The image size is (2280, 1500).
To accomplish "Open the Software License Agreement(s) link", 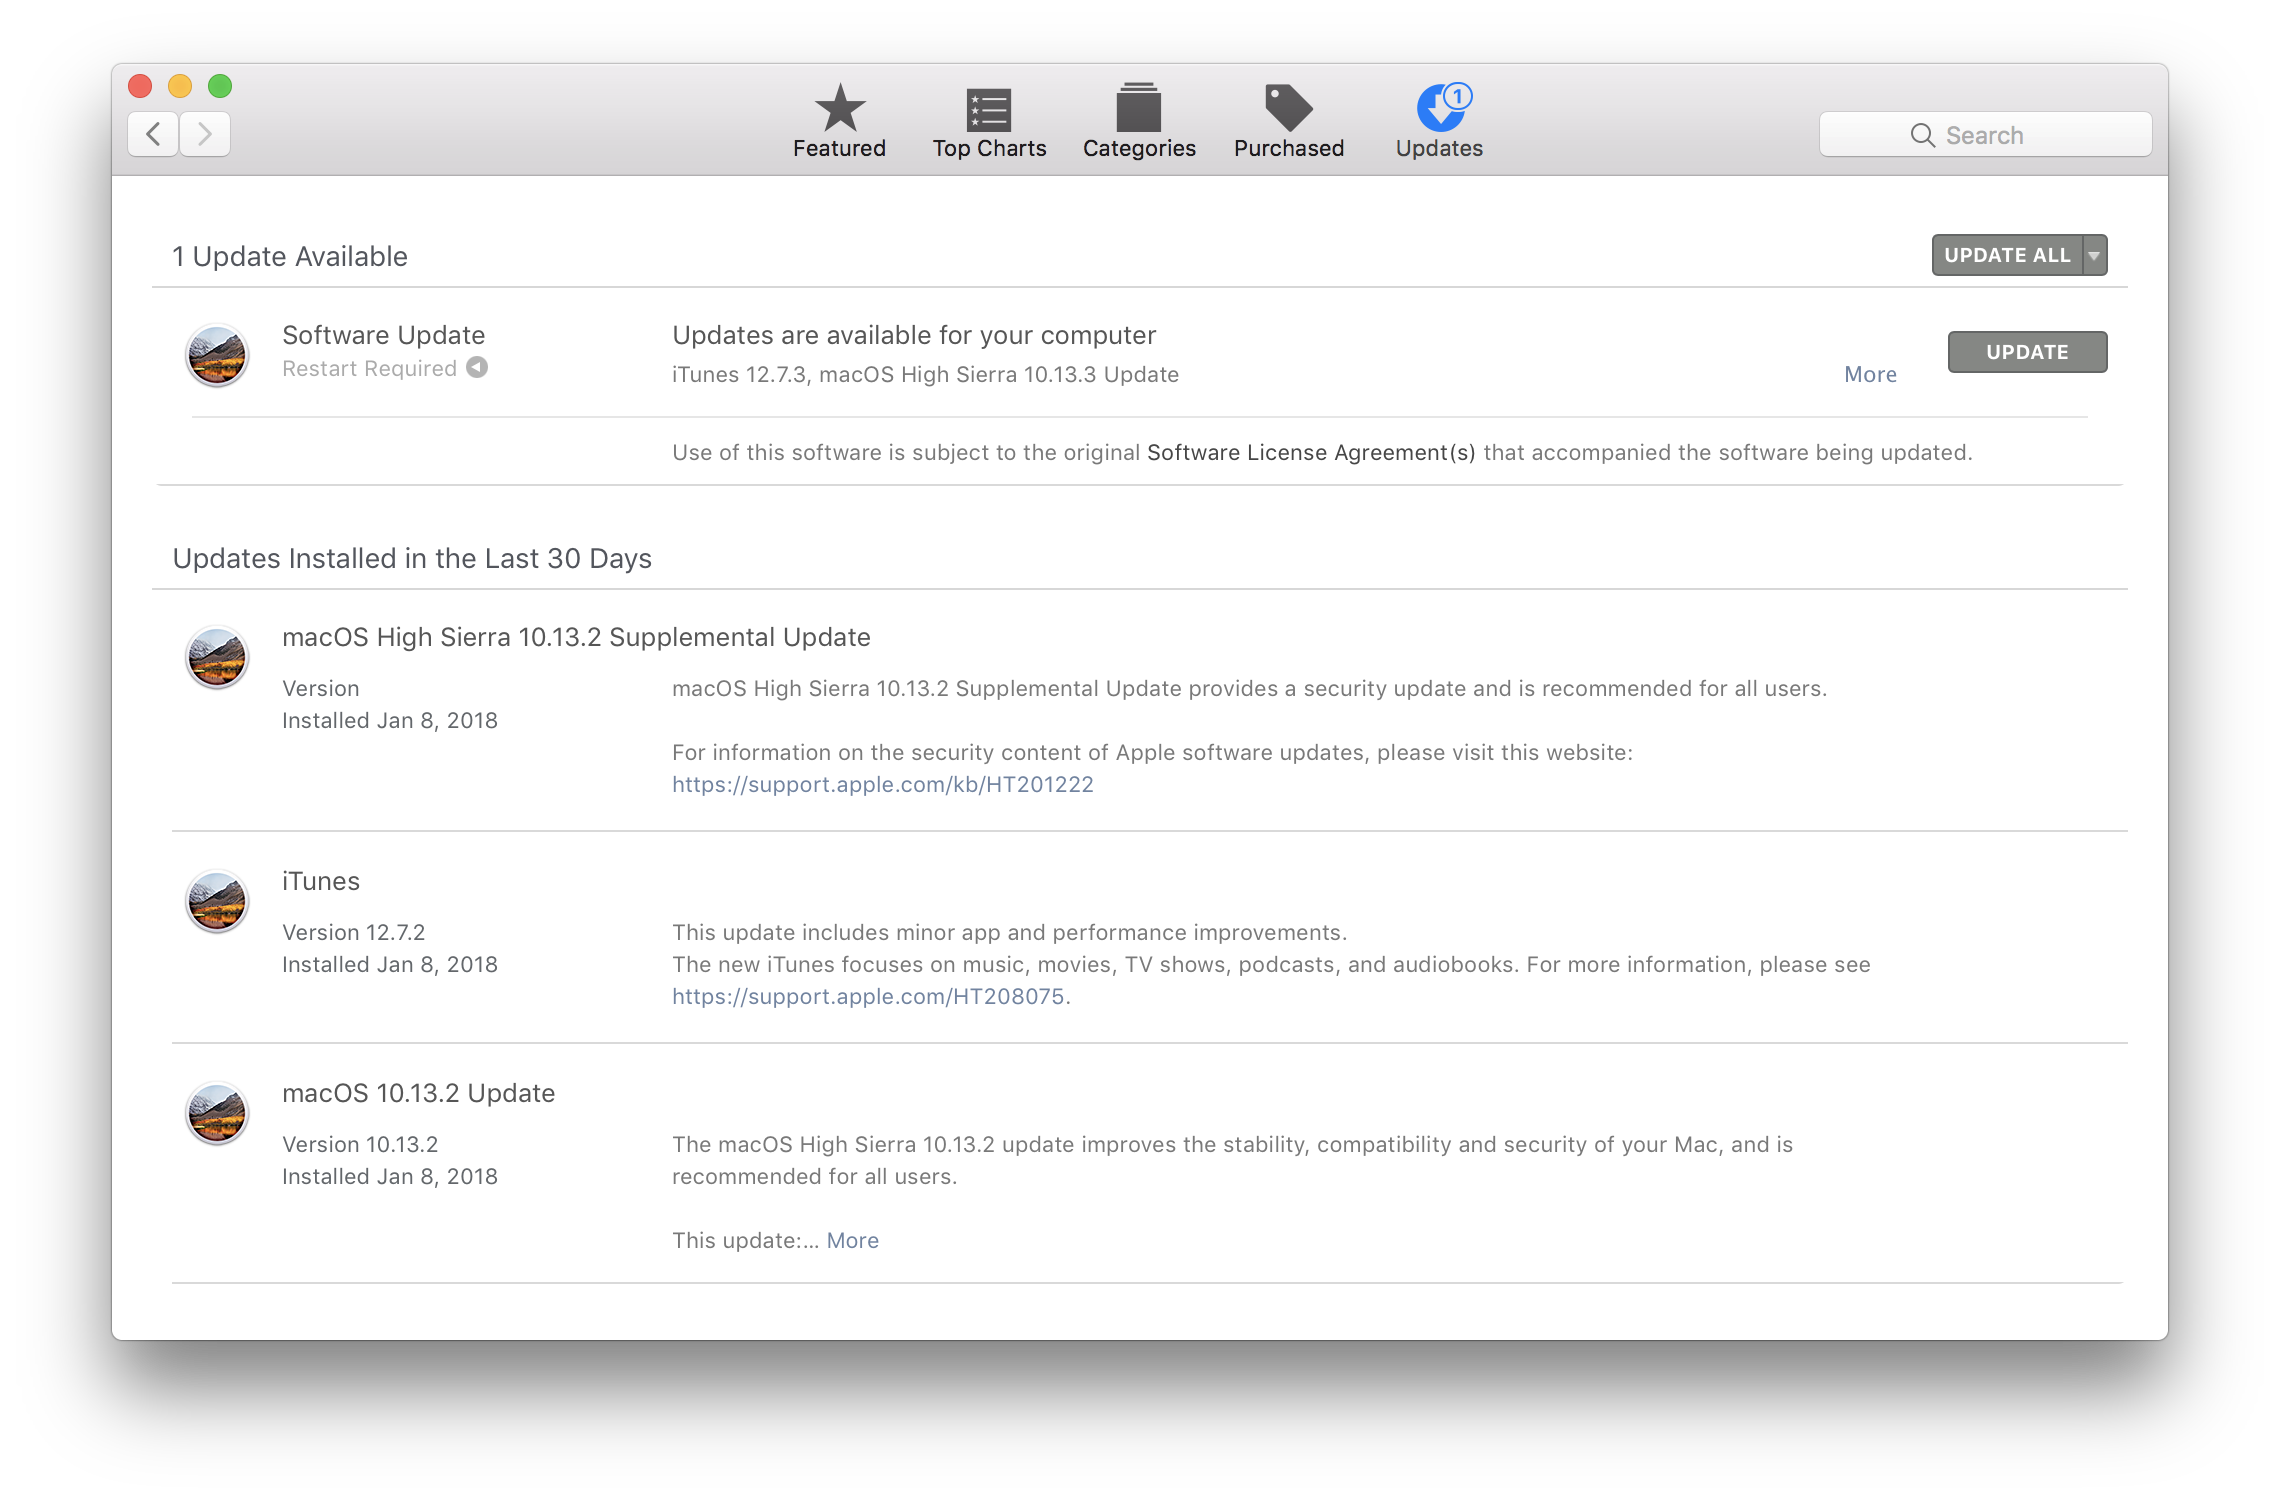I will (x=1310, y=452).
